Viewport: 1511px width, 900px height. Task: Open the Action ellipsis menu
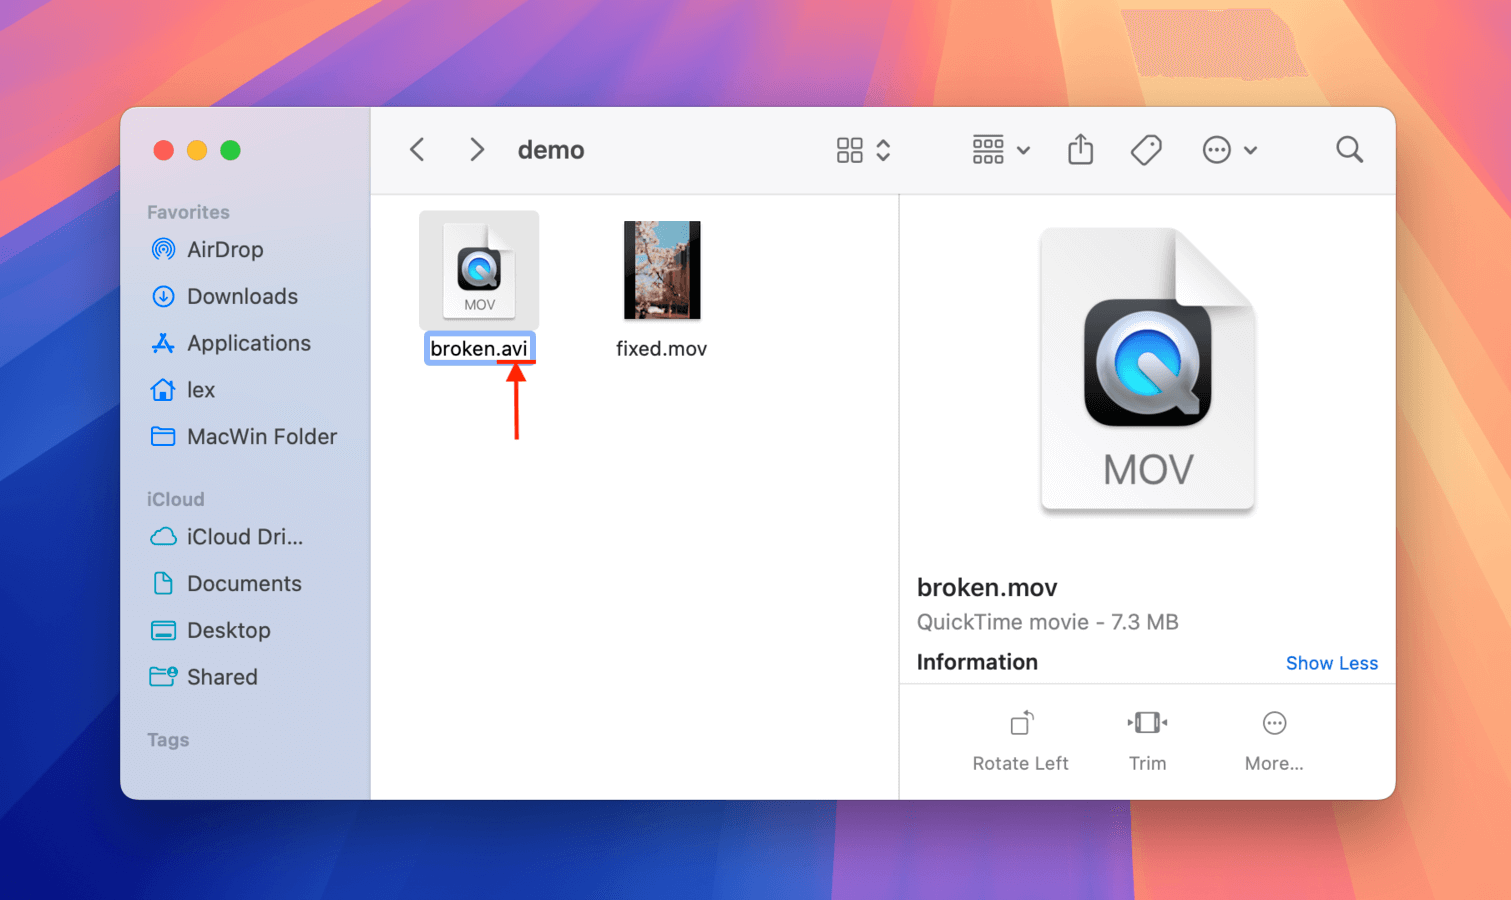coord(1216,150)
